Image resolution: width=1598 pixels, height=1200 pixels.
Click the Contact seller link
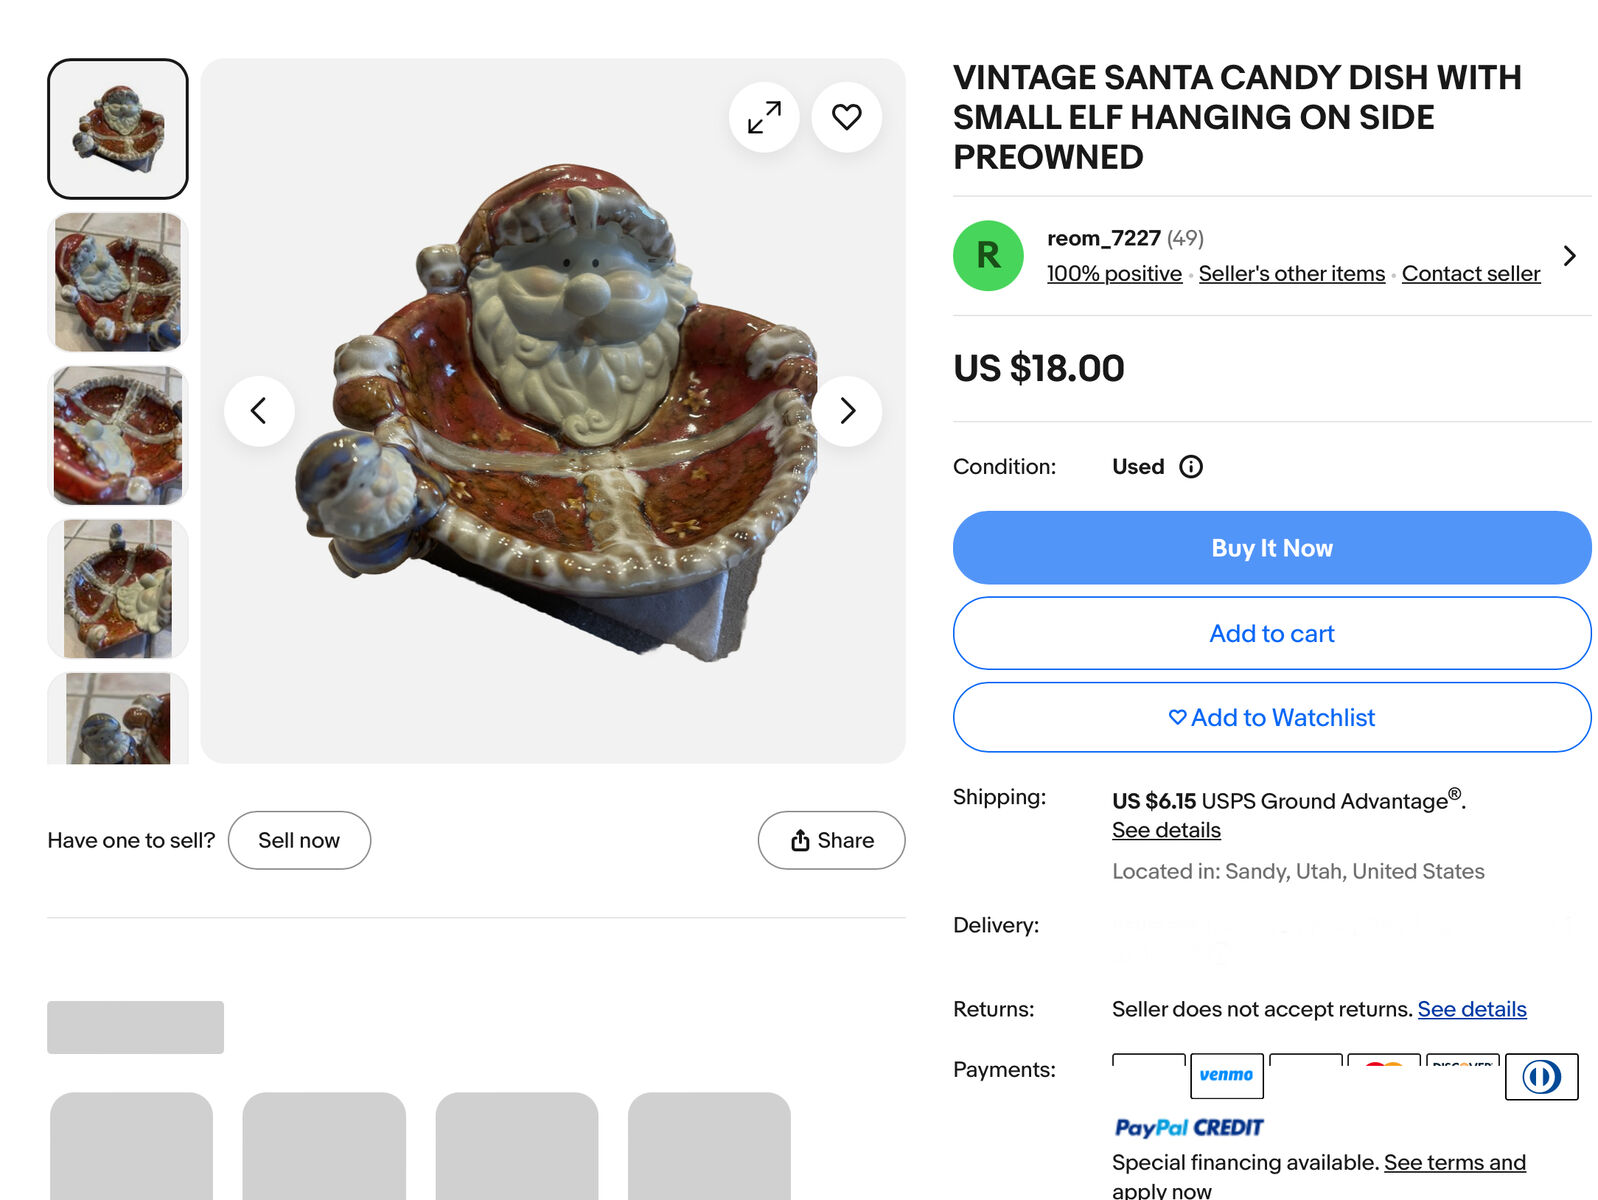point(1470,274)
